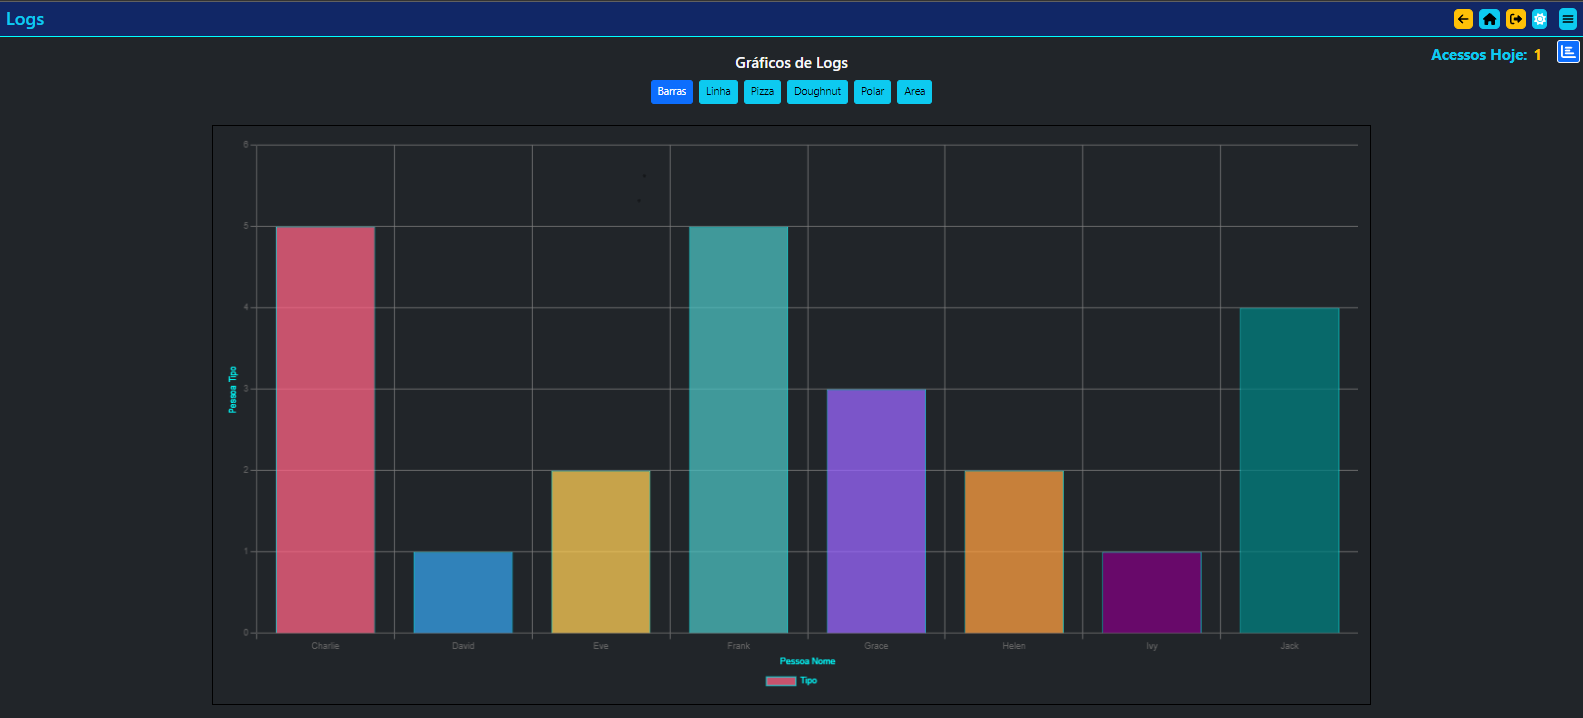This screenshot has height=718, width=1583.
Task: Click Grace's purple bar
Action: tap(876, 511)
